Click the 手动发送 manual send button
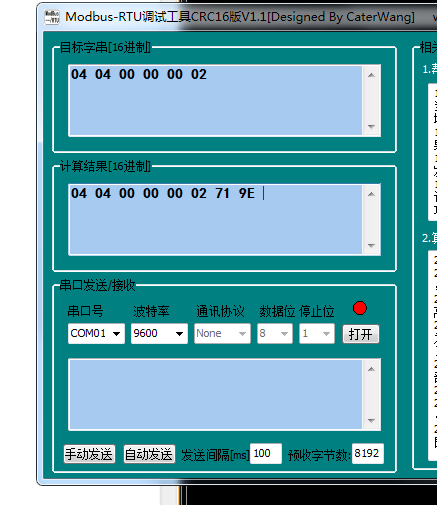 (x=89, y=454)
